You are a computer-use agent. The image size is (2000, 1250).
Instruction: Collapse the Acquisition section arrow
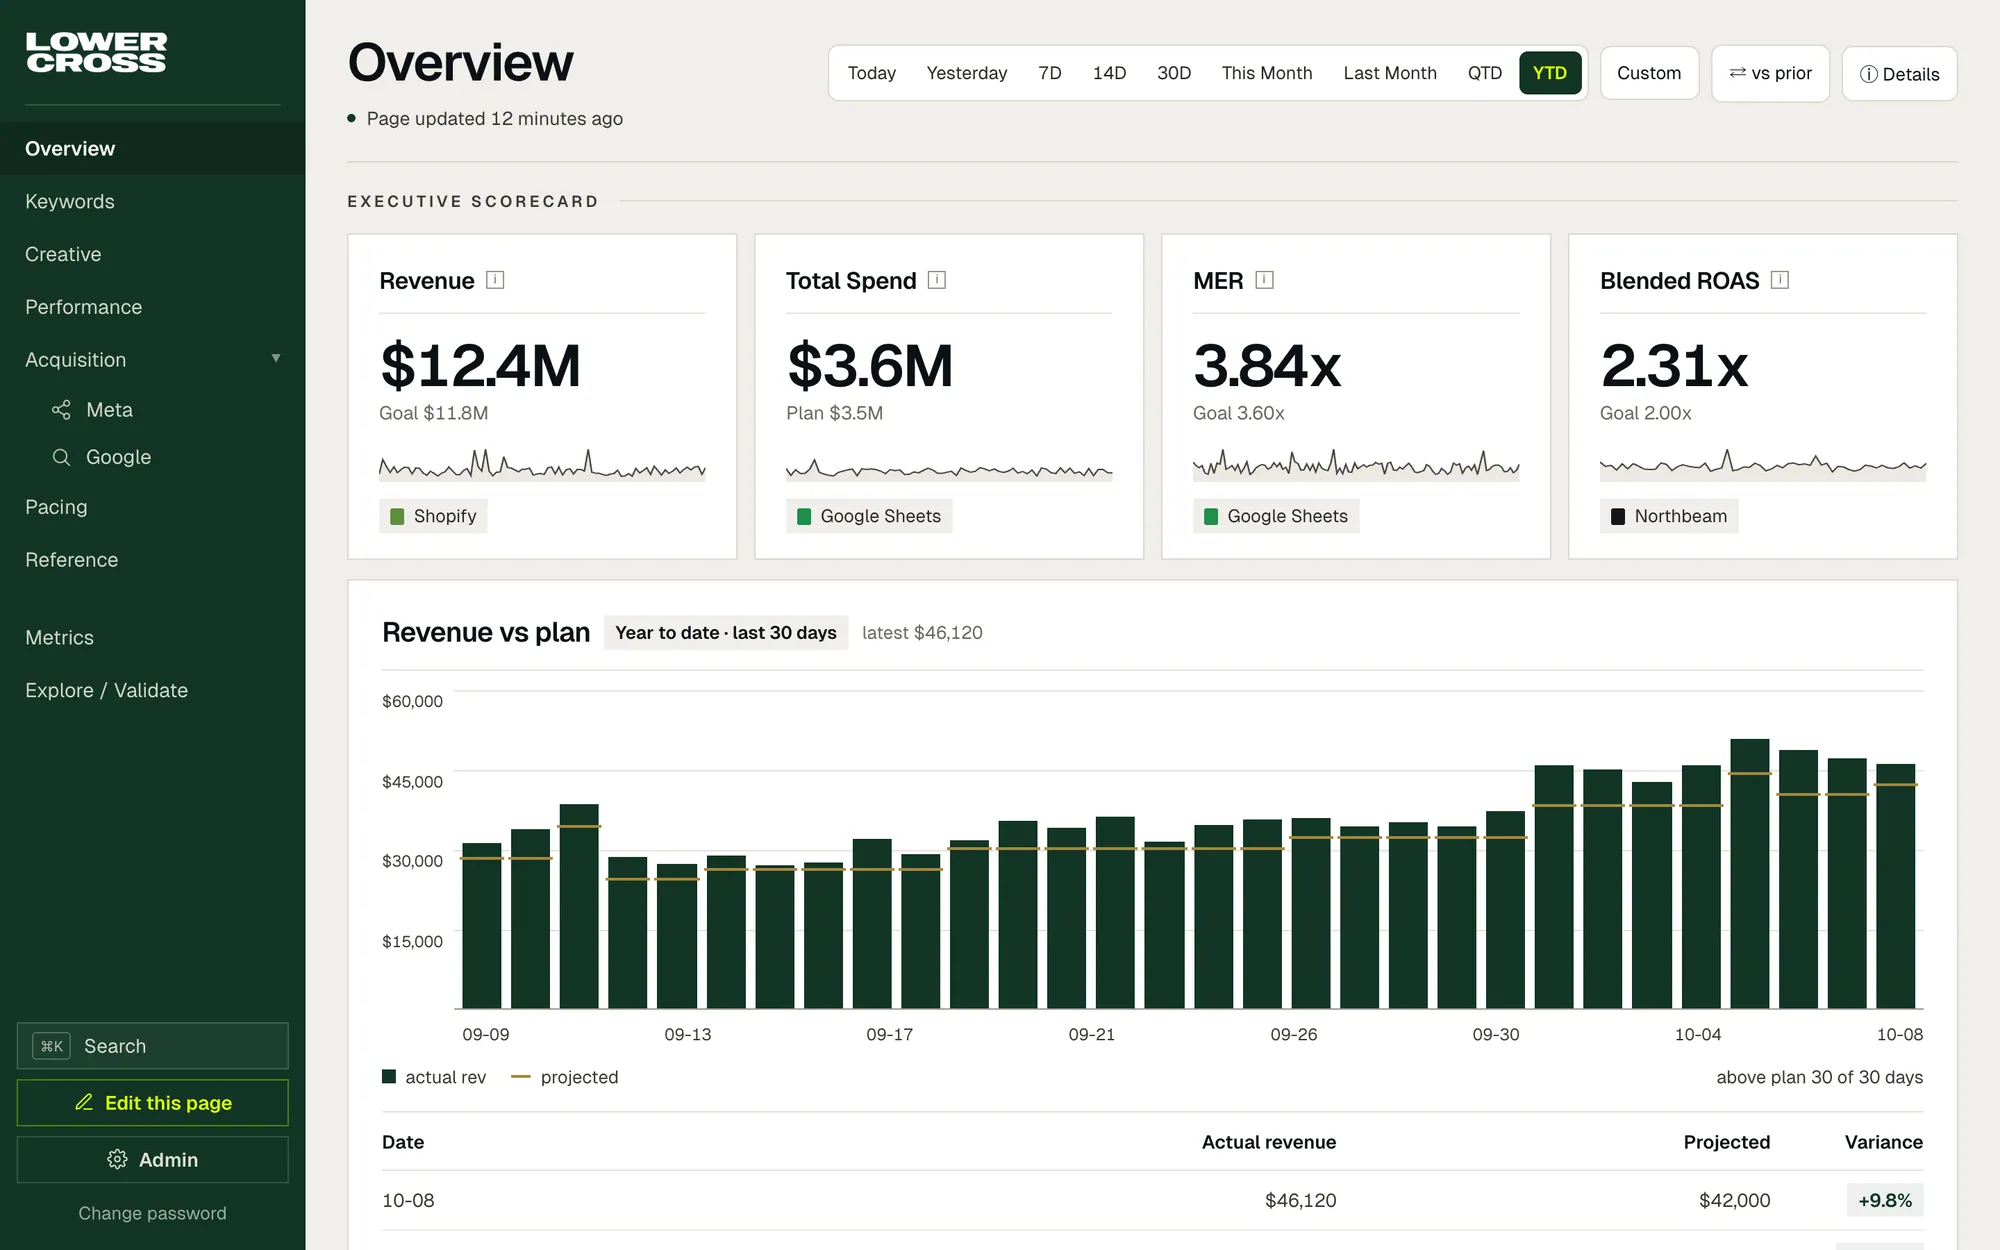click(276, 358)
